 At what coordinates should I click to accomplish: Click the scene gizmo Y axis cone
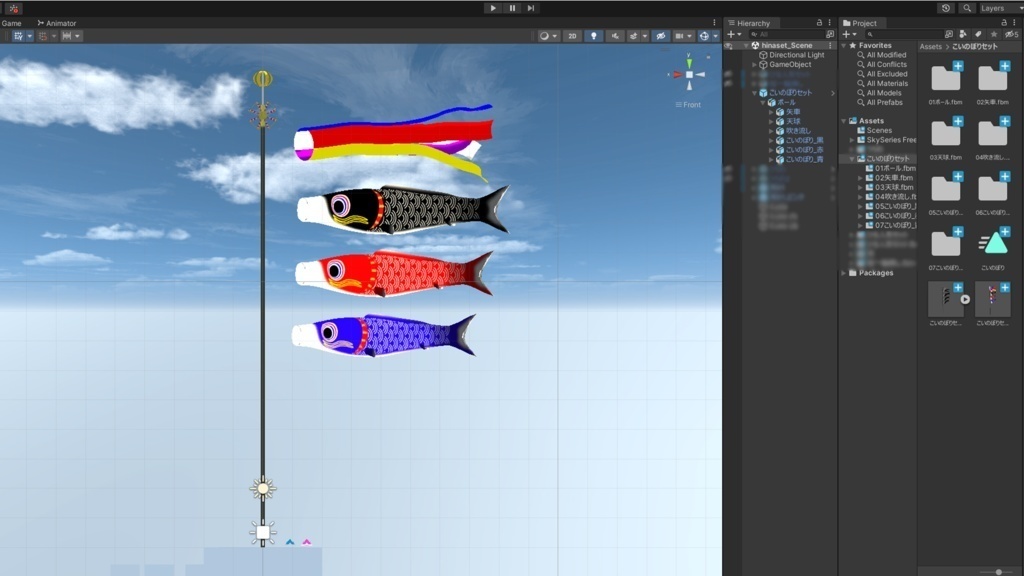click(688, 62)
